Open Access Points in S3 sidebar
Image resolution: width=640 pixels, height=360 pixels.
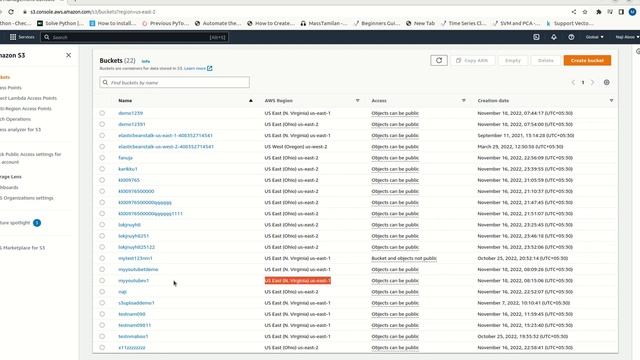point(11,88)
